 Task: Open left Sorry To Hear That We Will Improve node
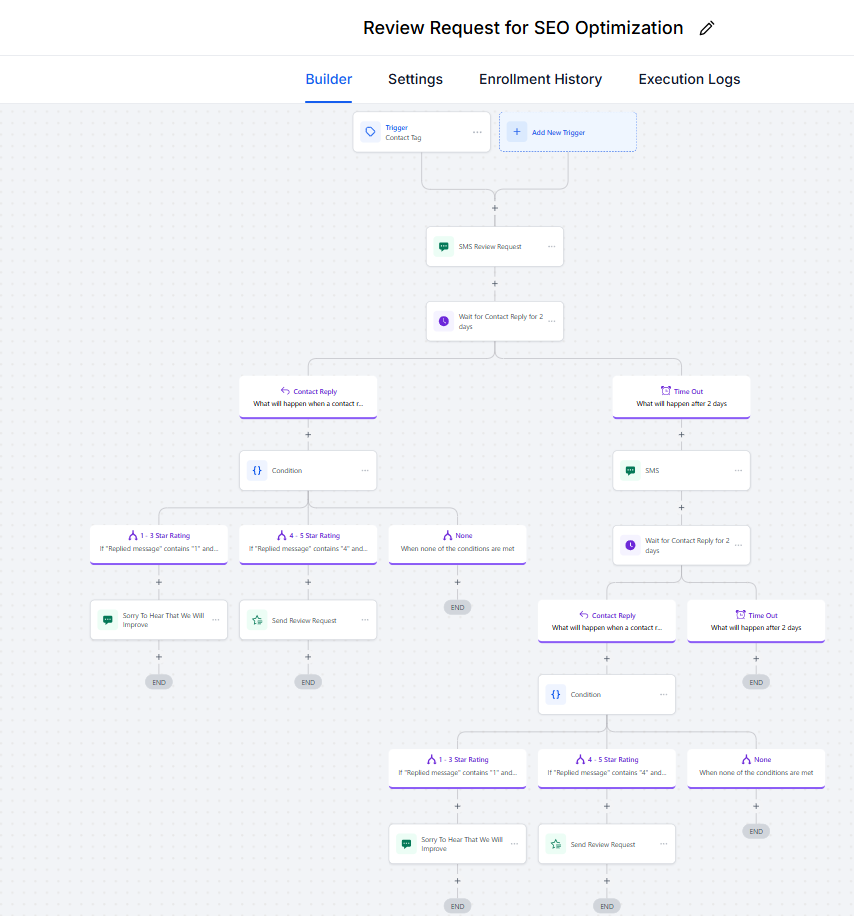158,620
